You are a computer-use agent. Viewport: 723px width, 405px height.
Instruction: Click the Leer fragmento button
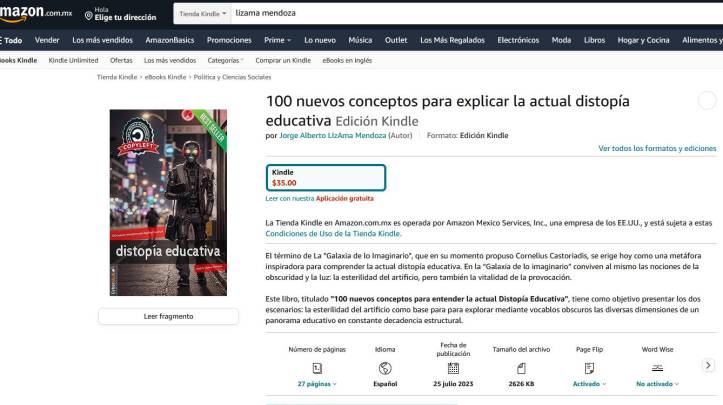[168, 316]
